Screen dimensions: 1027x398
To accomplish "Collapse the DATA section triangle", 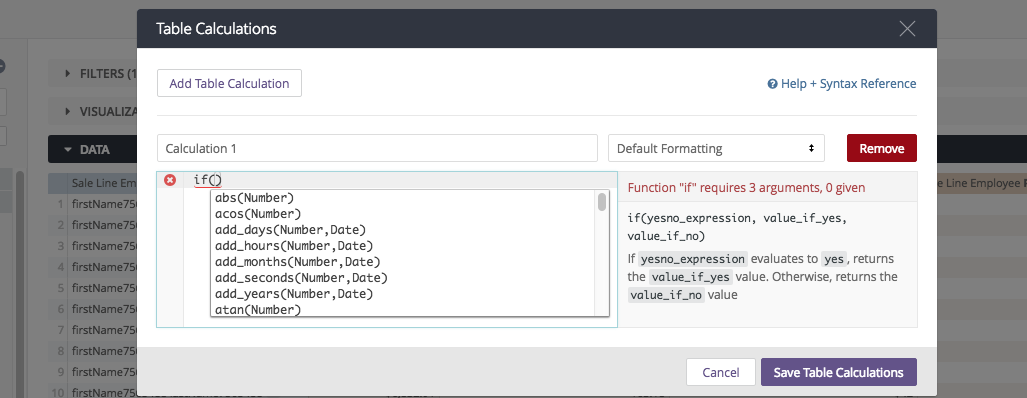I will 67,150.
